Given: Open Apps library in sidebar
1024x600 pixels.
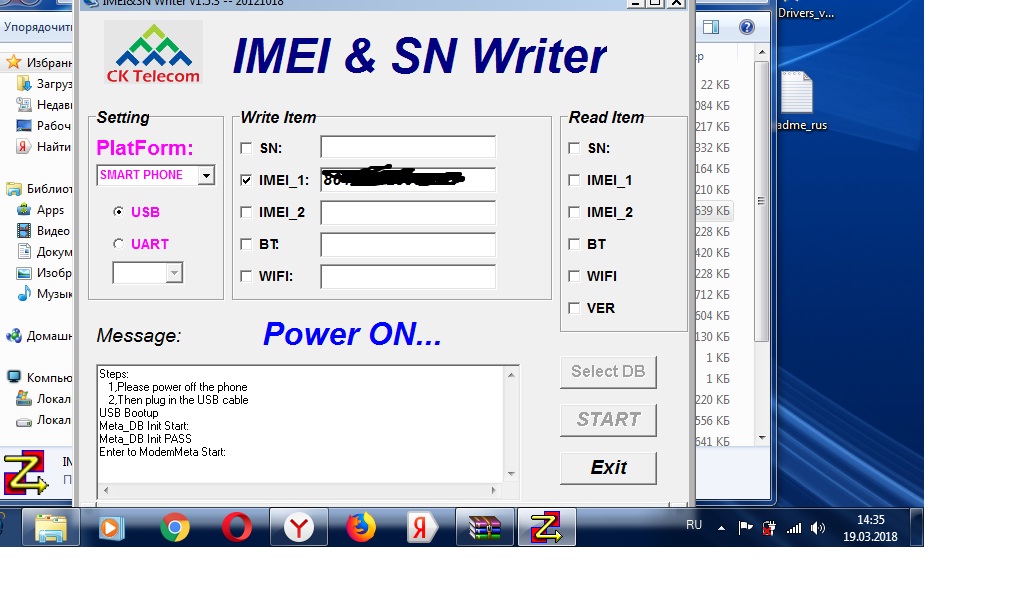Looking at the screenshot, I should (x=40, y=210).
